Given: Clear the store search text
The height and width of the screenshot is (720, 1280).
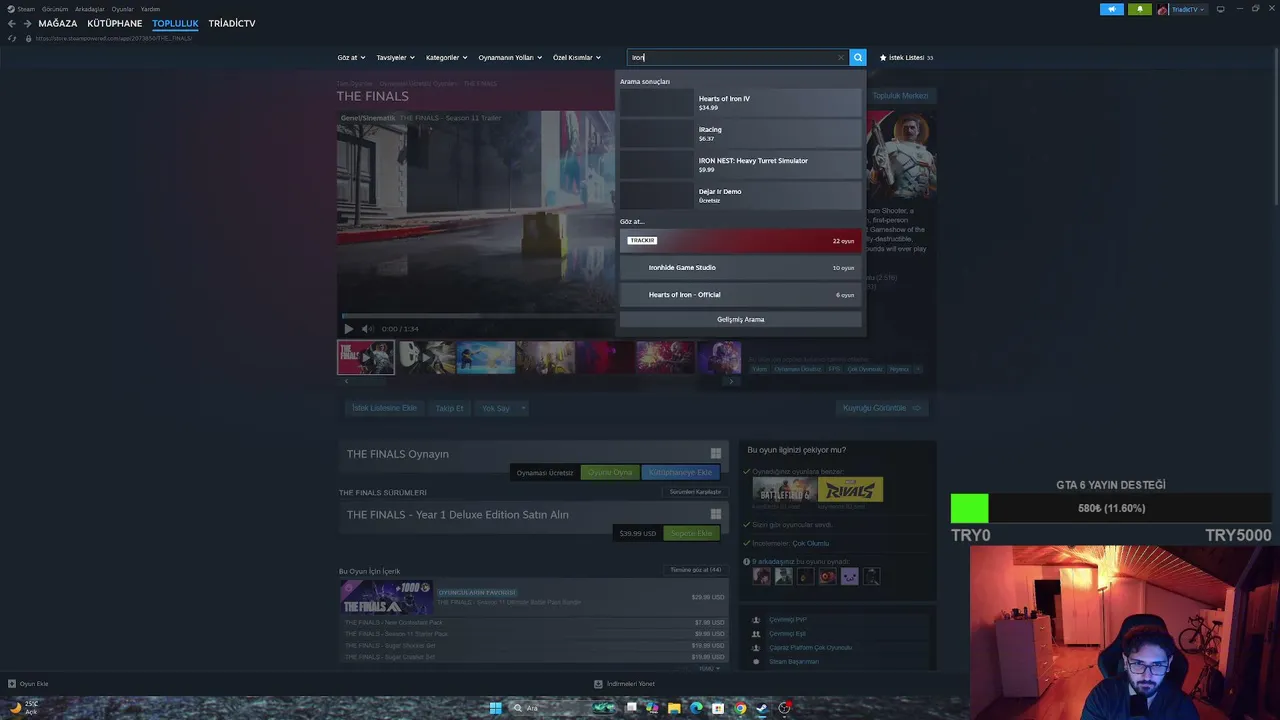Looking at the screenshot, I should [841, 57].
